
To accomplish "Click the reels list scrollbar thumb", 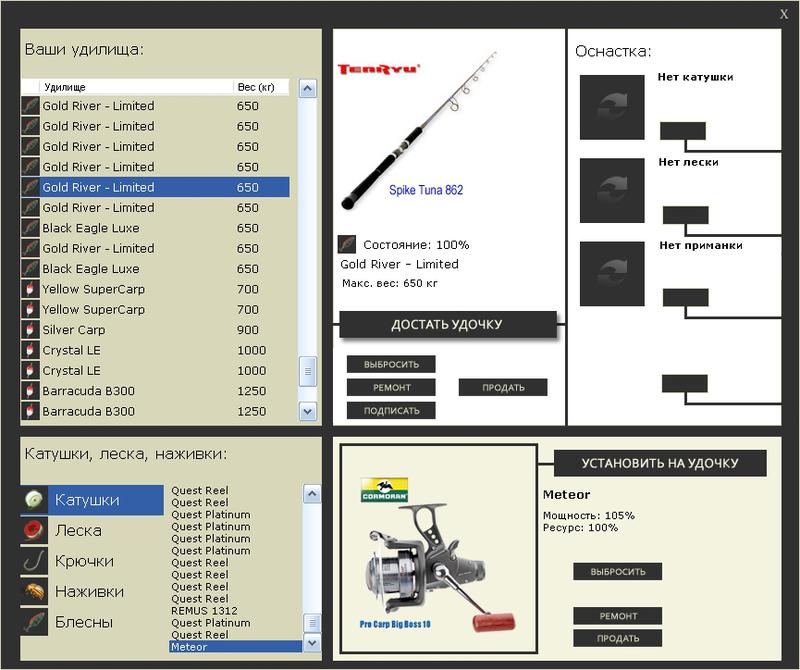I will (312, 623).
